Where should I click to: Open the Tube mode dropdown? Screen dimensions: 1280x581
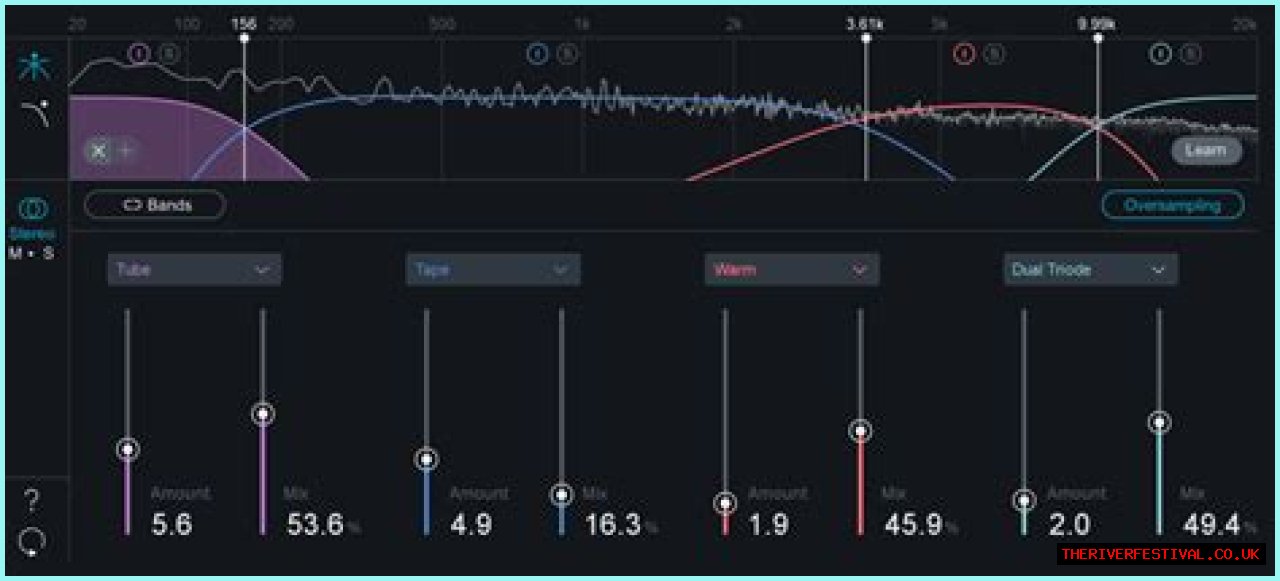tap(194, 269)
